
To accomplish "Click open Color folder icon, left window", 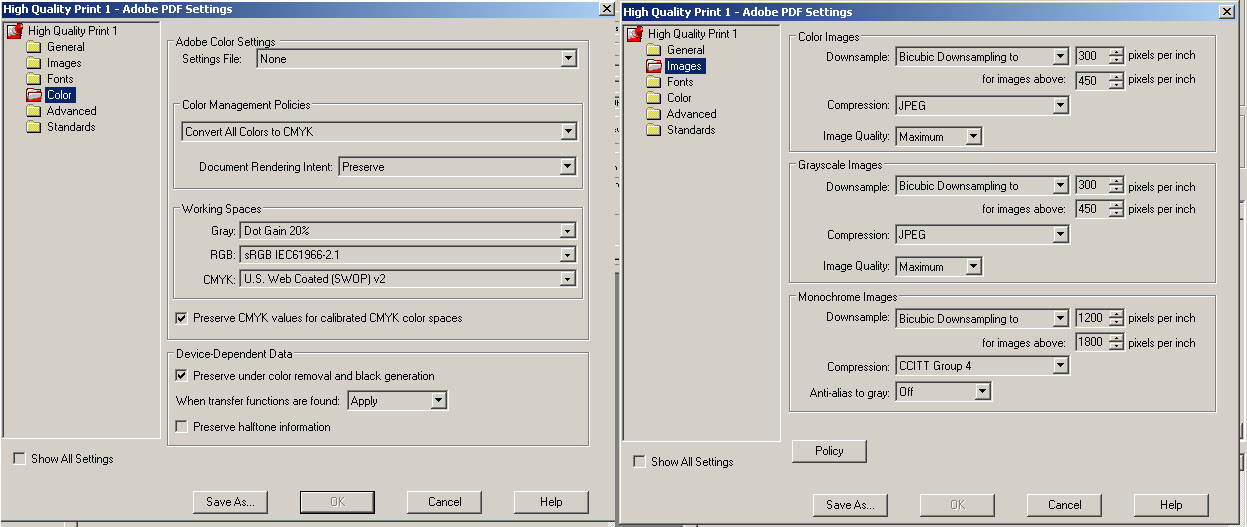I will (x=33, y=95).
